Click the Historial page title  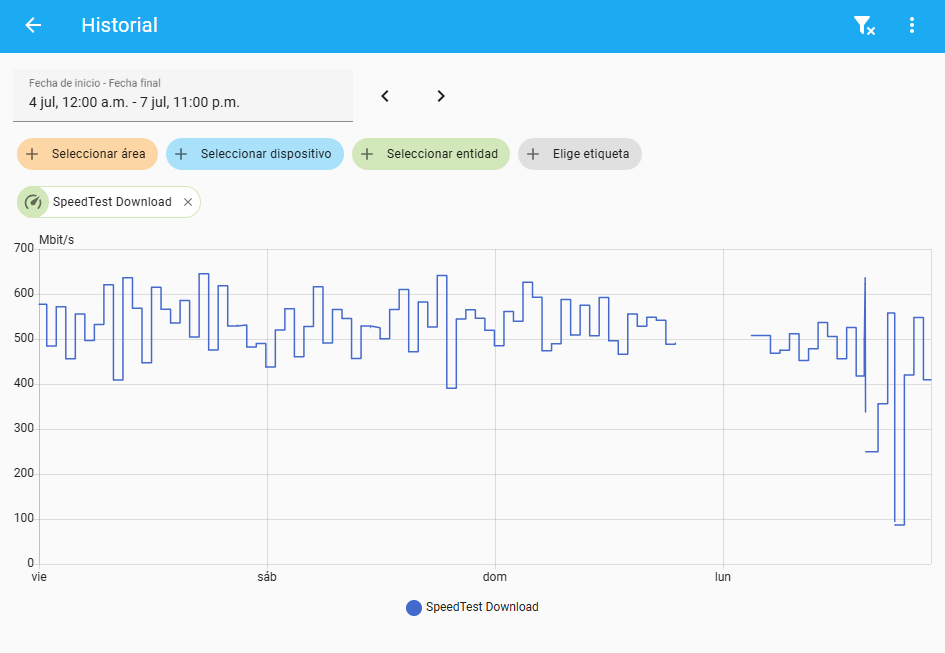(x=119, y=25)
